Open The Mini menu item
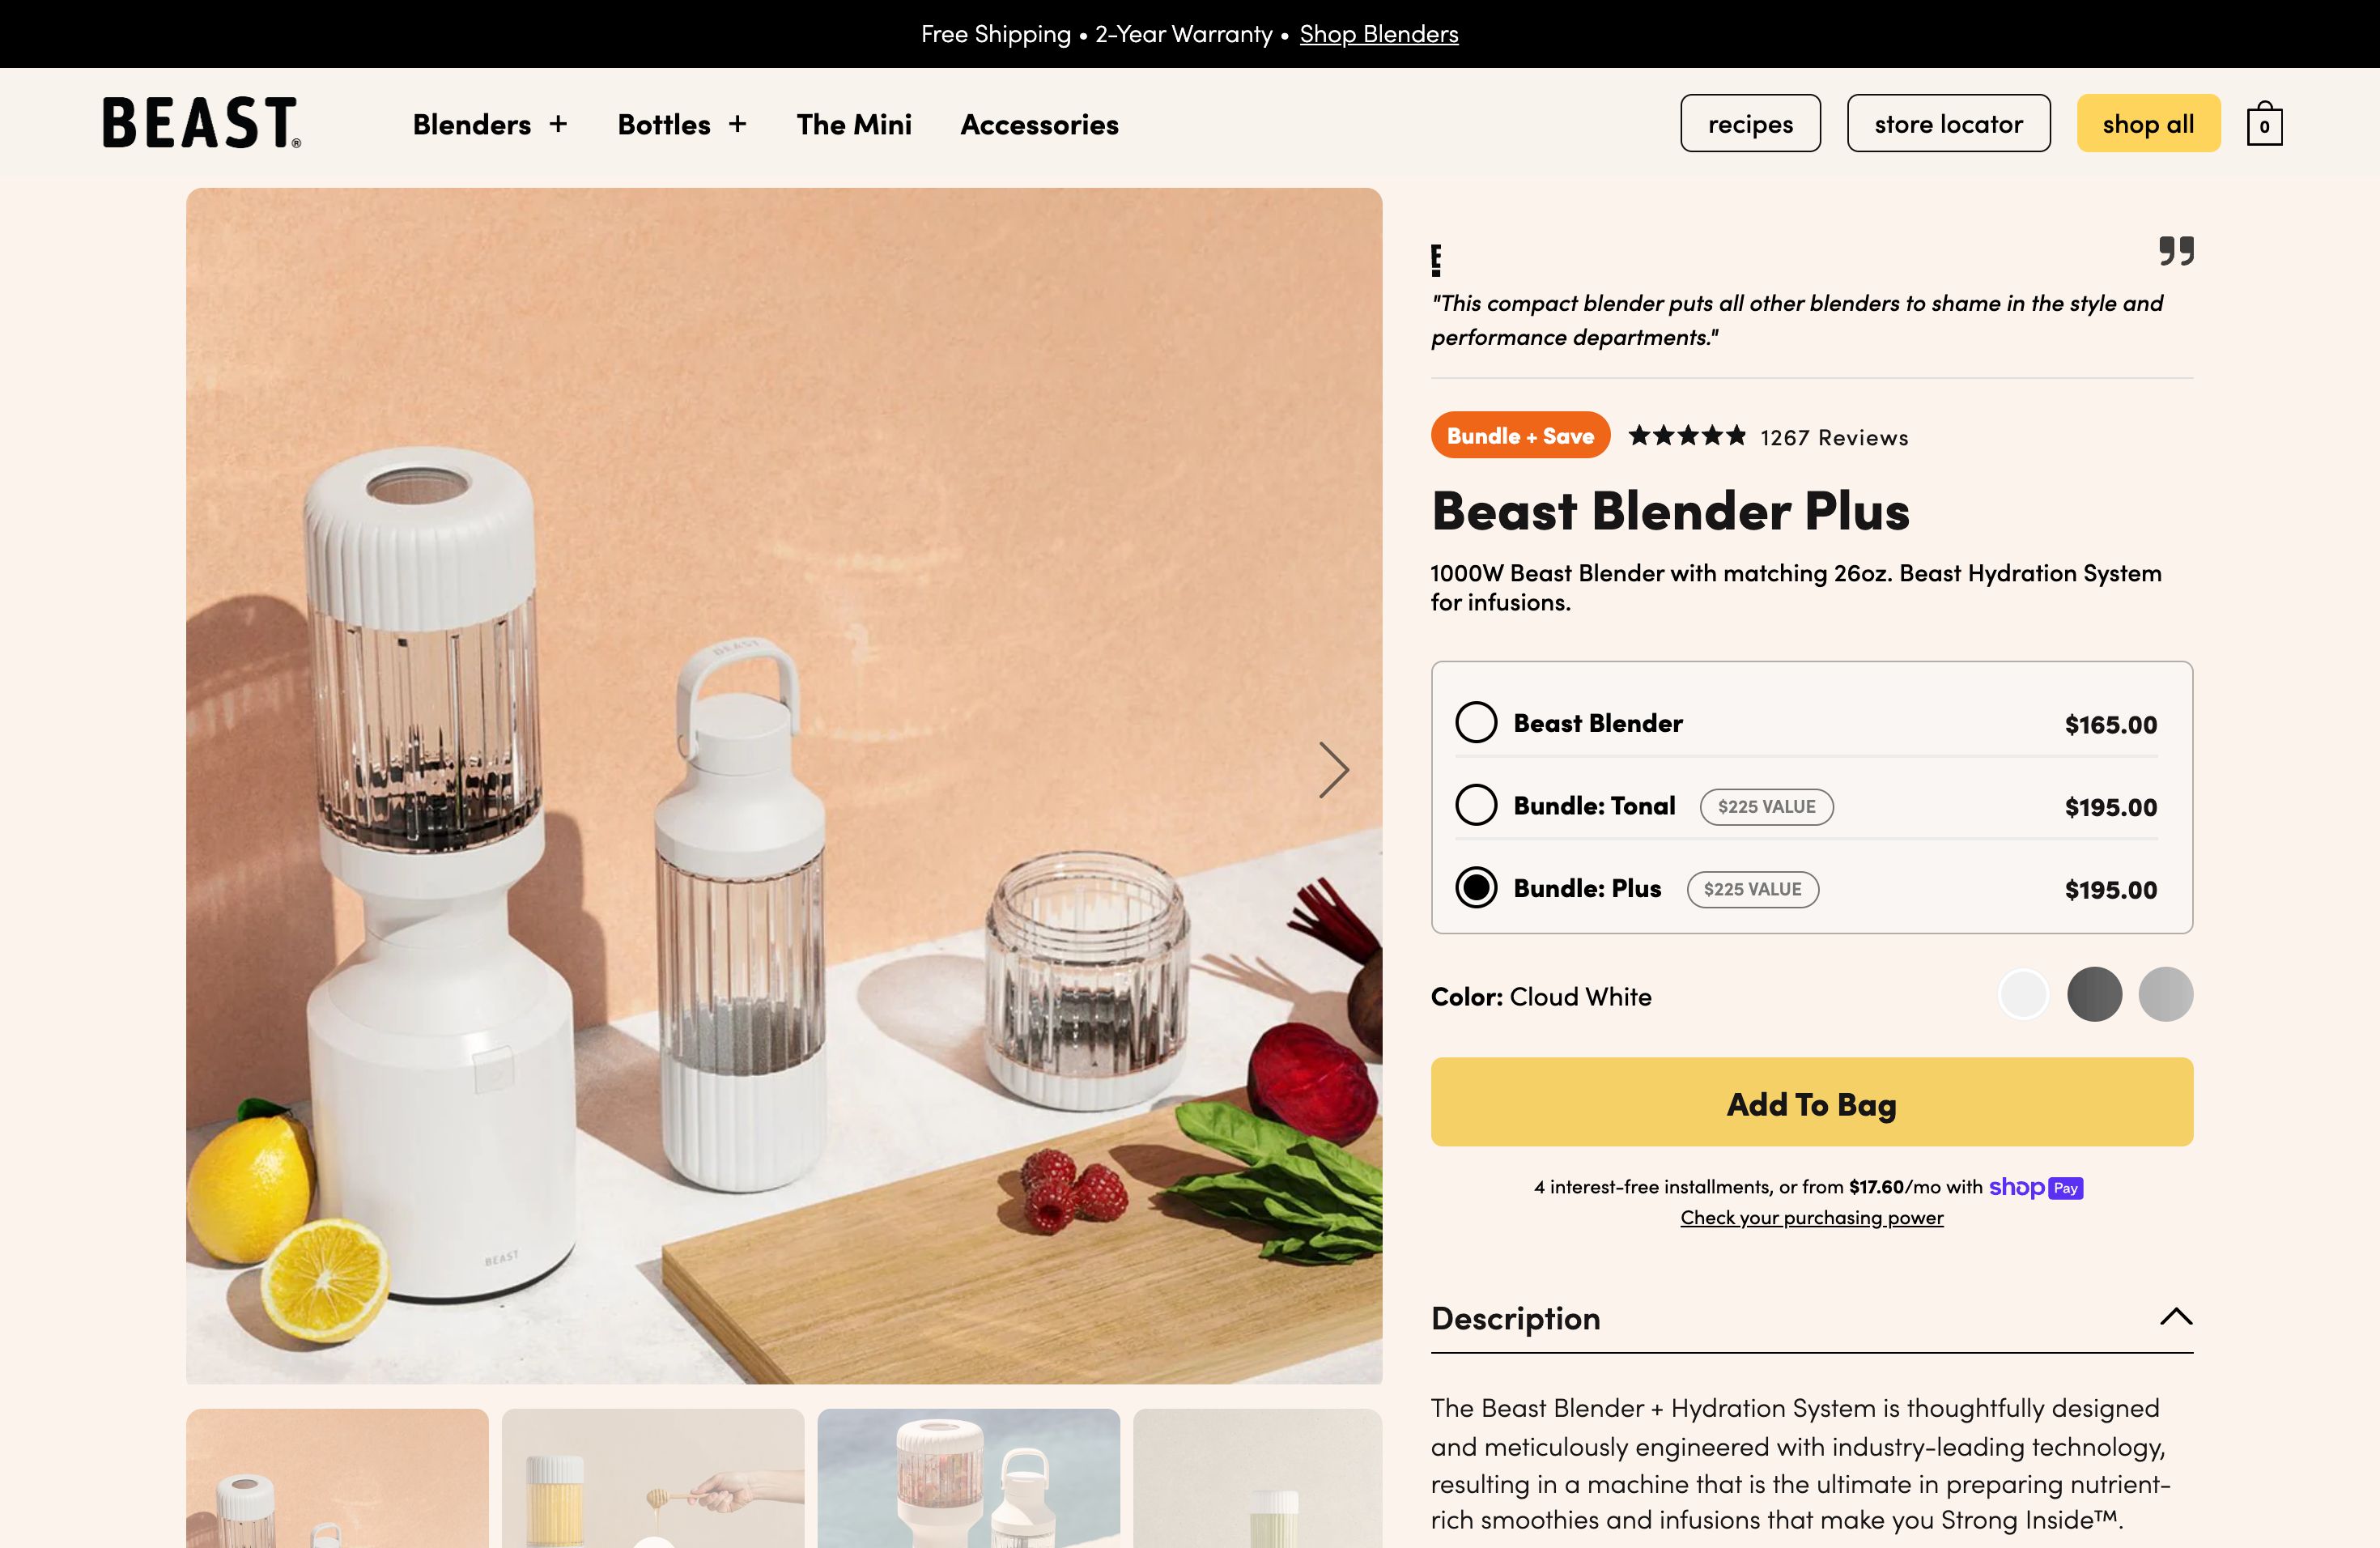This screenshot has width=2380, height=1548. (x=854, y=124)
